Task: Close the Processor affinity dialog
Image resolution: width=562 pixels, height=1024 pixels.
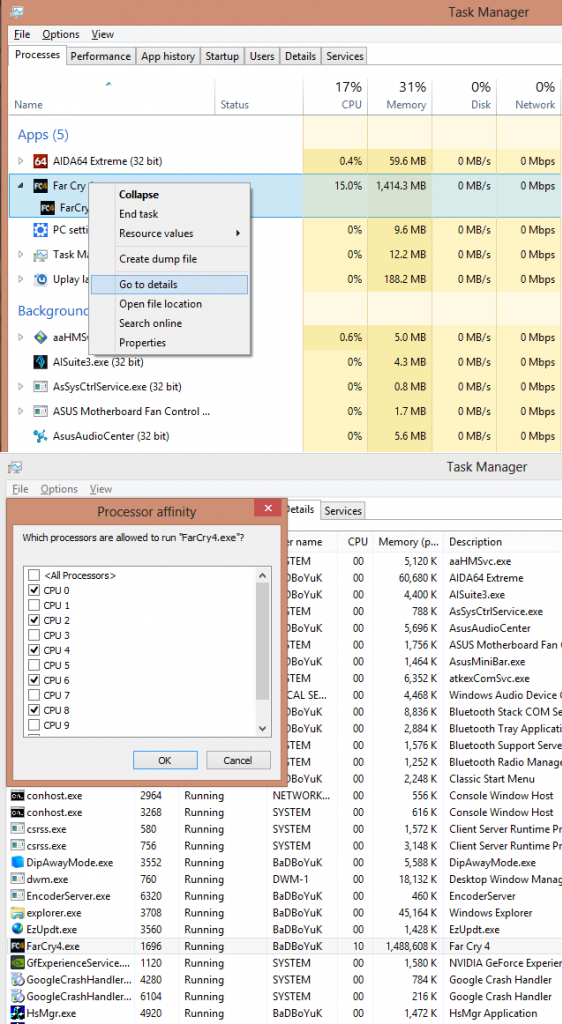Action: (x=268, y=508)
